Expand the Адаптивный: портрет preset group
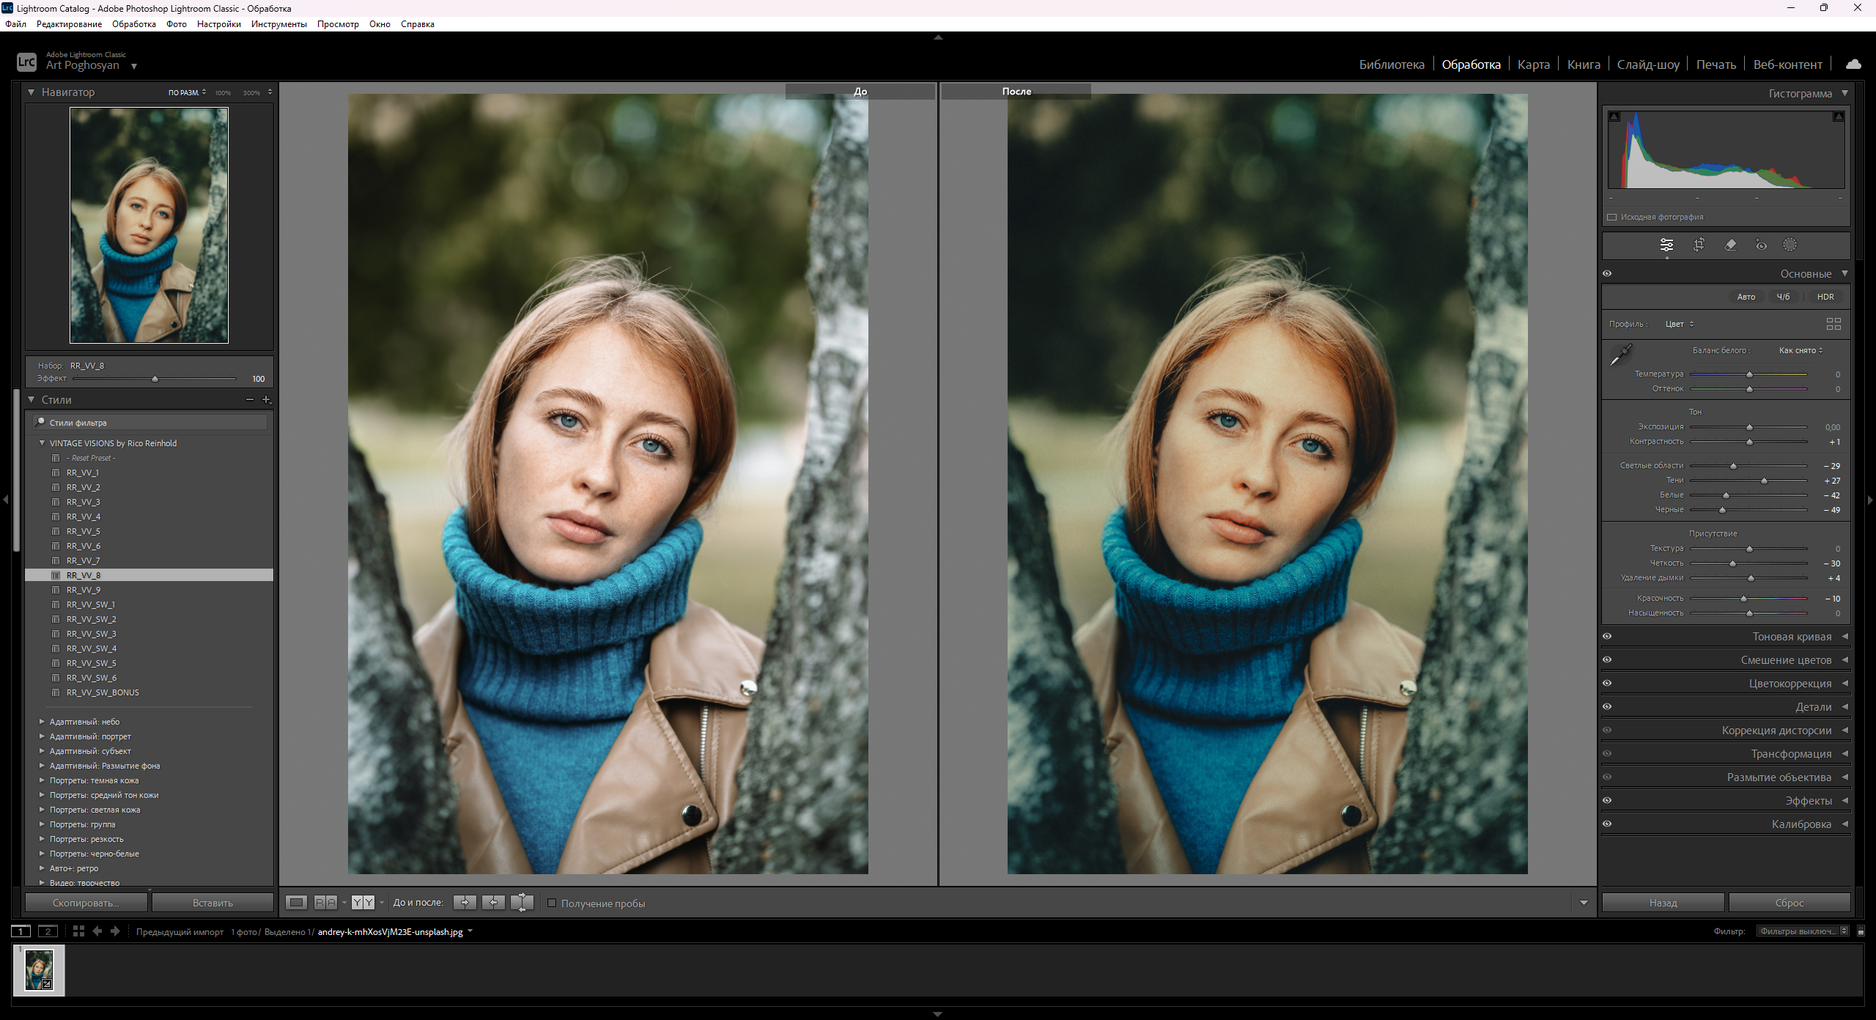 pyautogui.click(x=42, y=736)
